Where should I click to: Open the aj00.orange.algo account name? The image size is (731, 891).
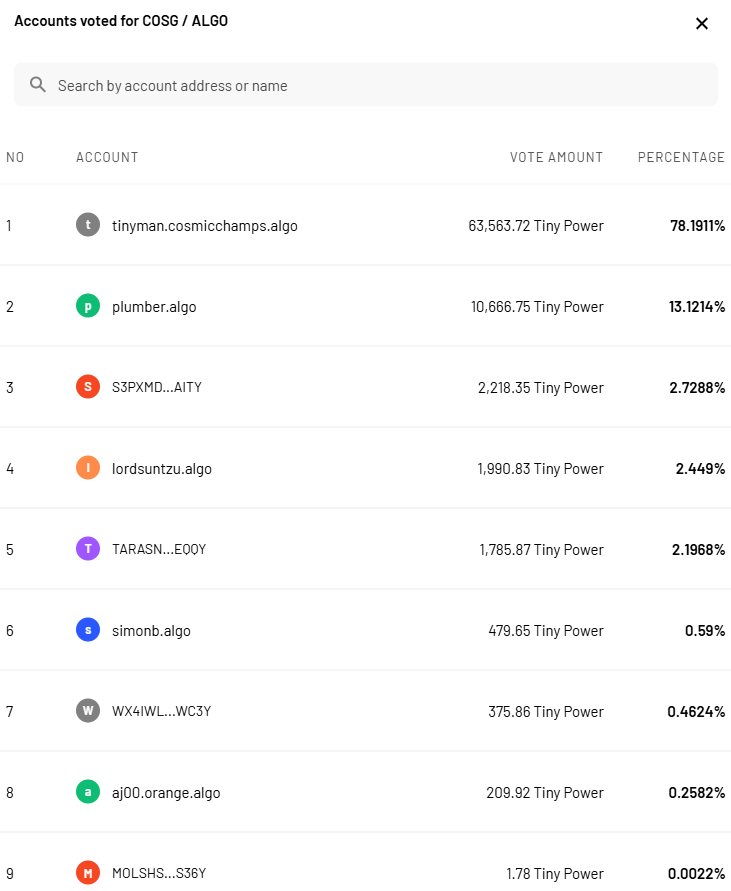(166, 793)
